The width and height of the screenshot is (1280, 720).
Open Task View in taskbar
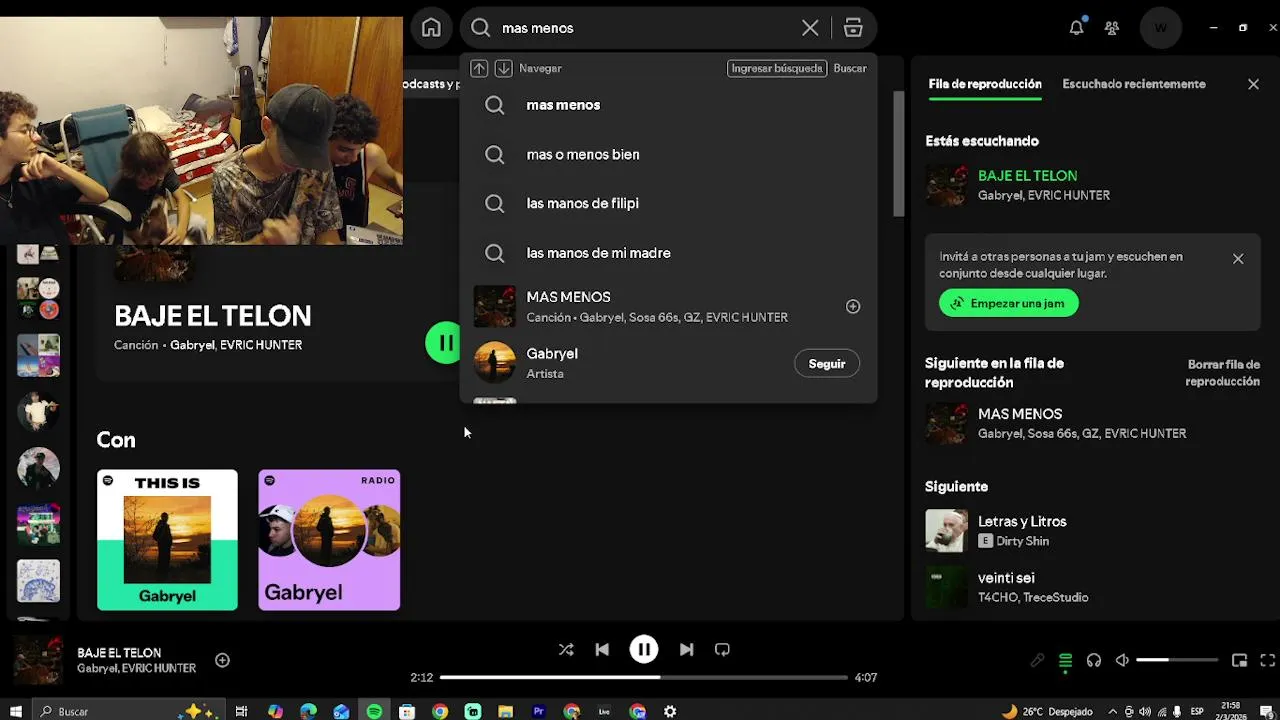241,711
